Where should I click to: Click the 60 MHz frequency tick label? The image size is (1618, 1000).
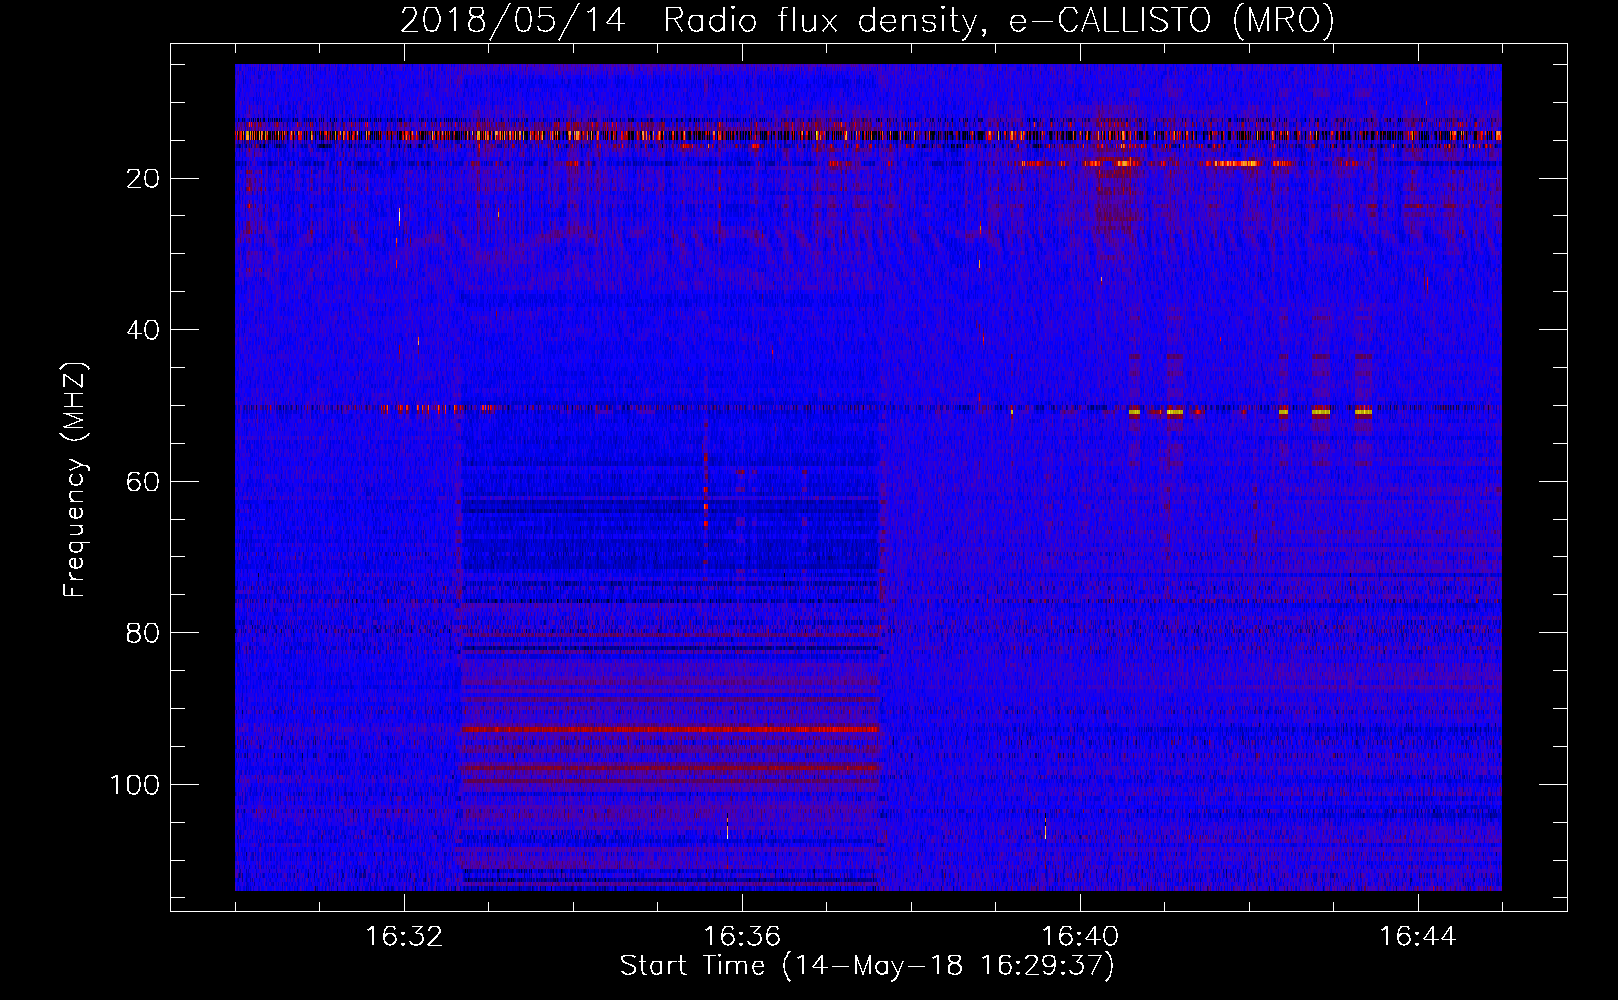[x=143, y=482]
